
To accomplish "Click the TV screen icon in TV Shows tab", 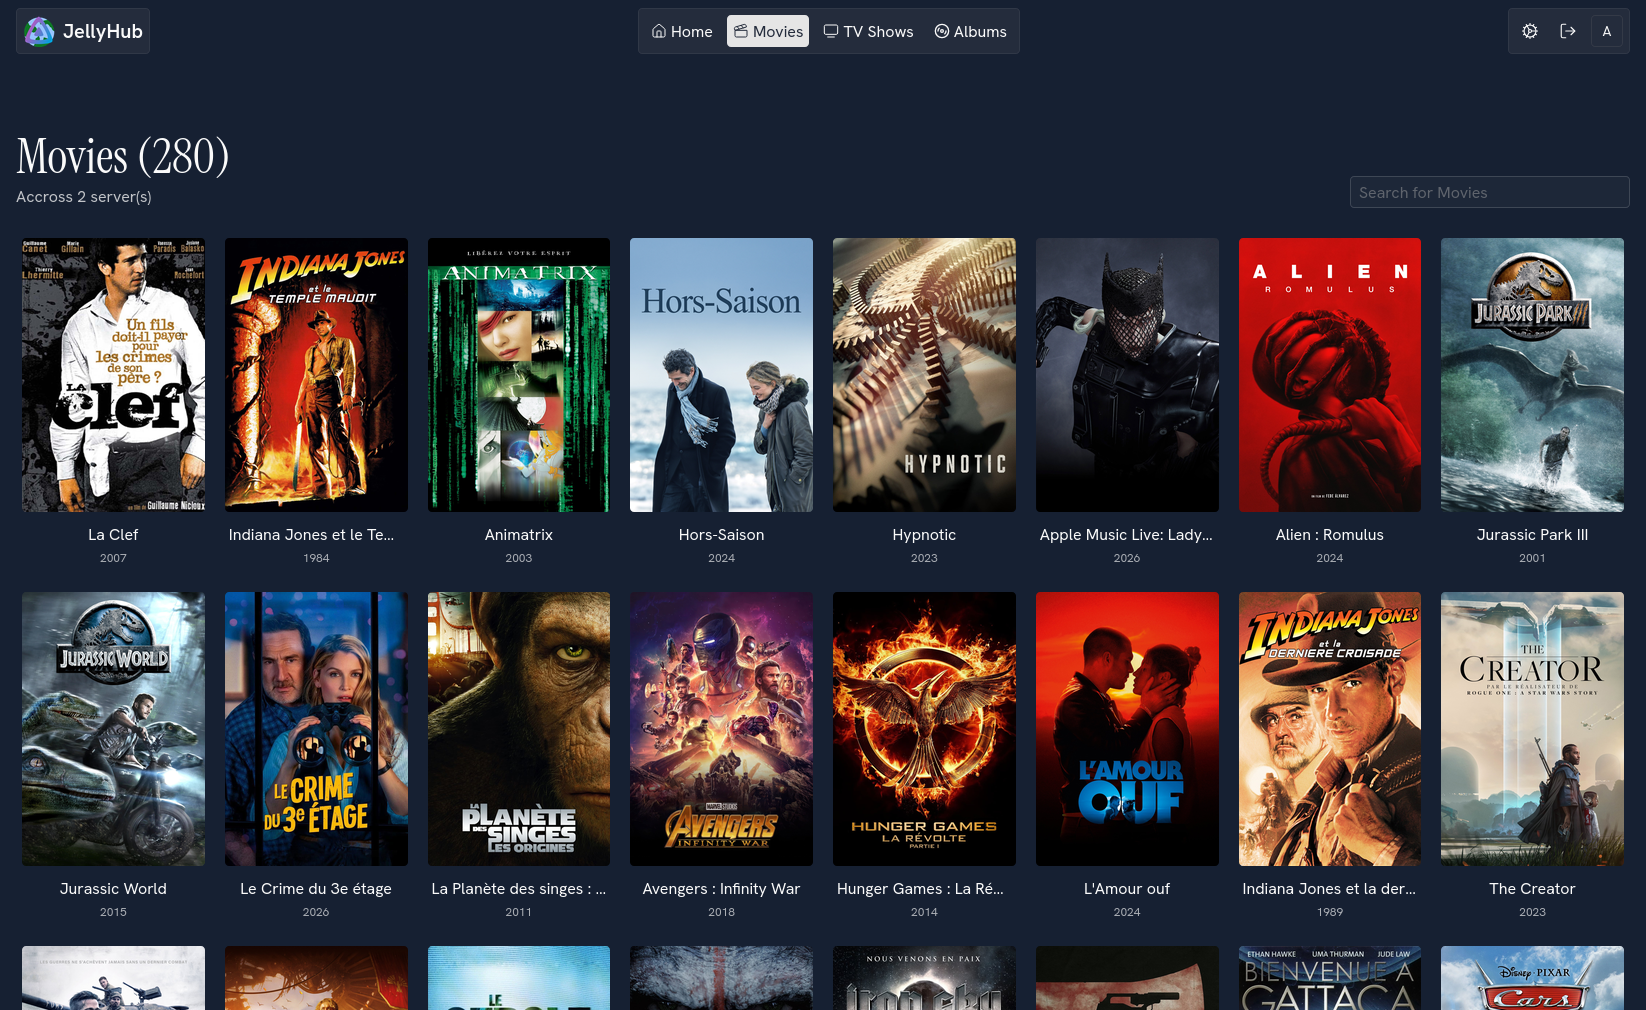I will click(831, 31).
